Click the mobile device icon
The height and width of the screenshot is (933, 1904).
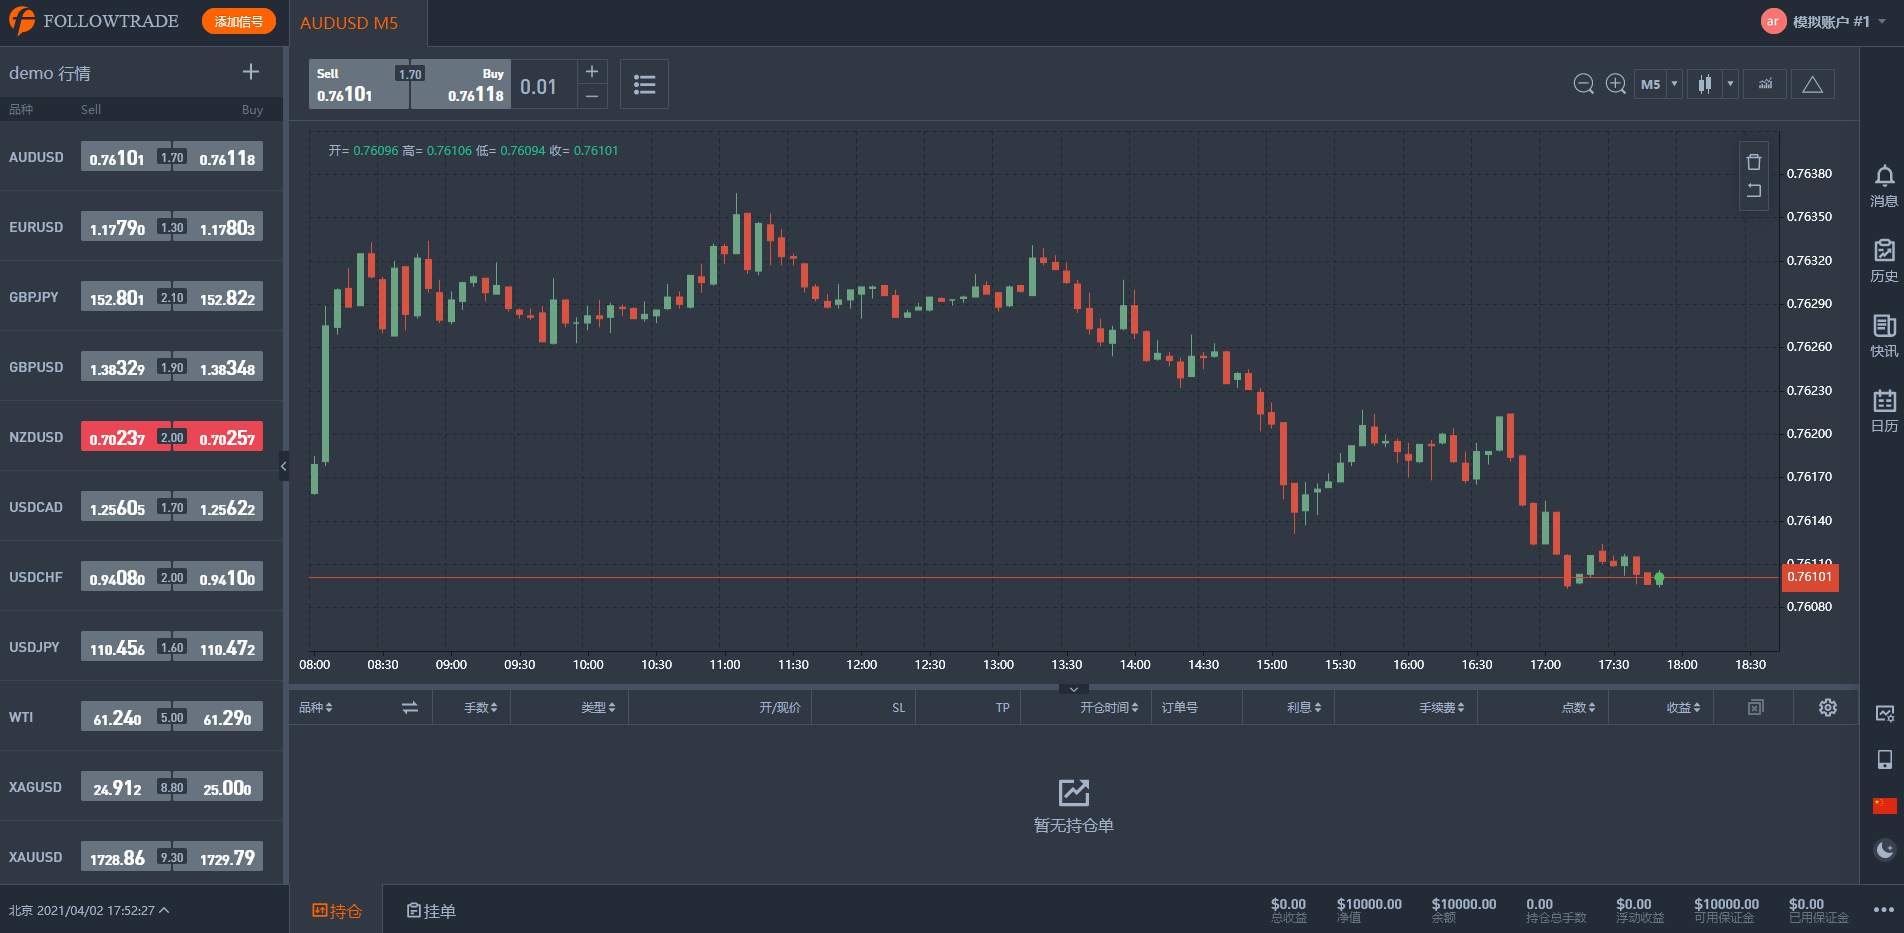pyautogui.click(x=1885, y=759)
